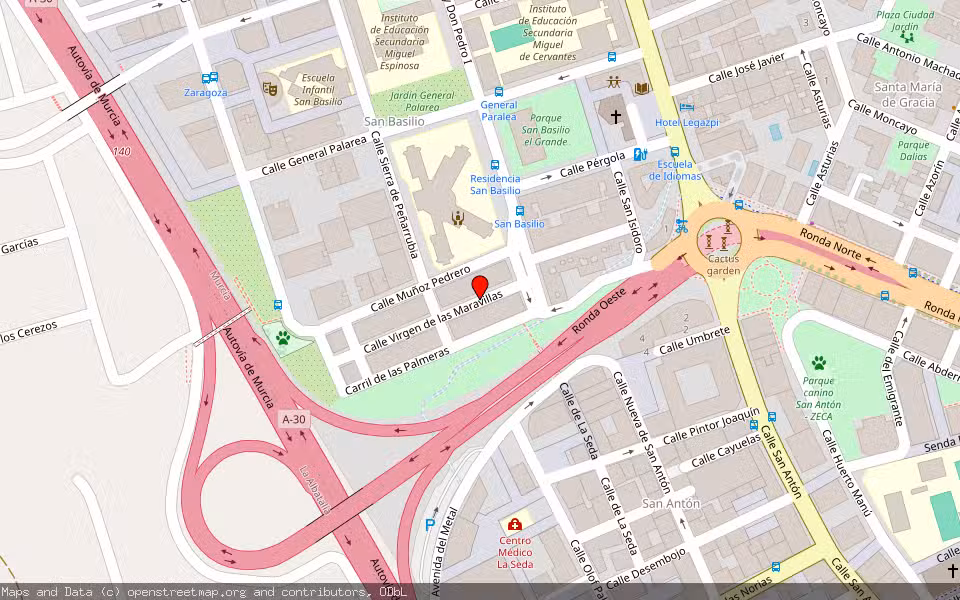Select Parque San Basilio el Grande label
The image size is (960, 600).
point(546,130)
